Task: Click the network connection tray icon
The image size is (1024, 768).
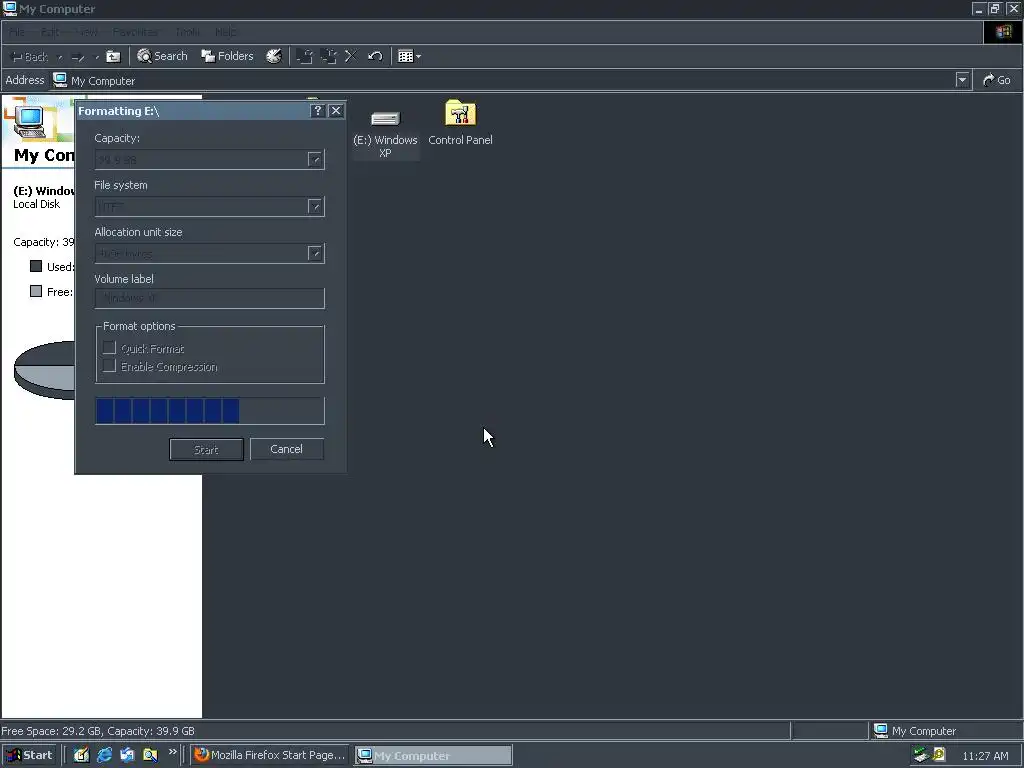Action: coord(921,755)
